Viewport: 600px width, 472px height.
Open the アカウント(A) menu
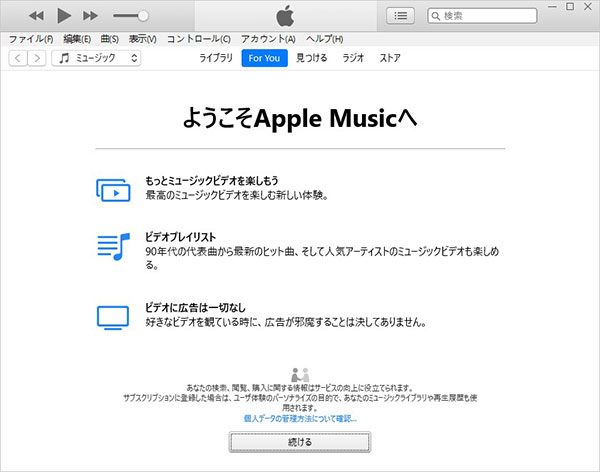pyautogui.click(x=268, y=39)
